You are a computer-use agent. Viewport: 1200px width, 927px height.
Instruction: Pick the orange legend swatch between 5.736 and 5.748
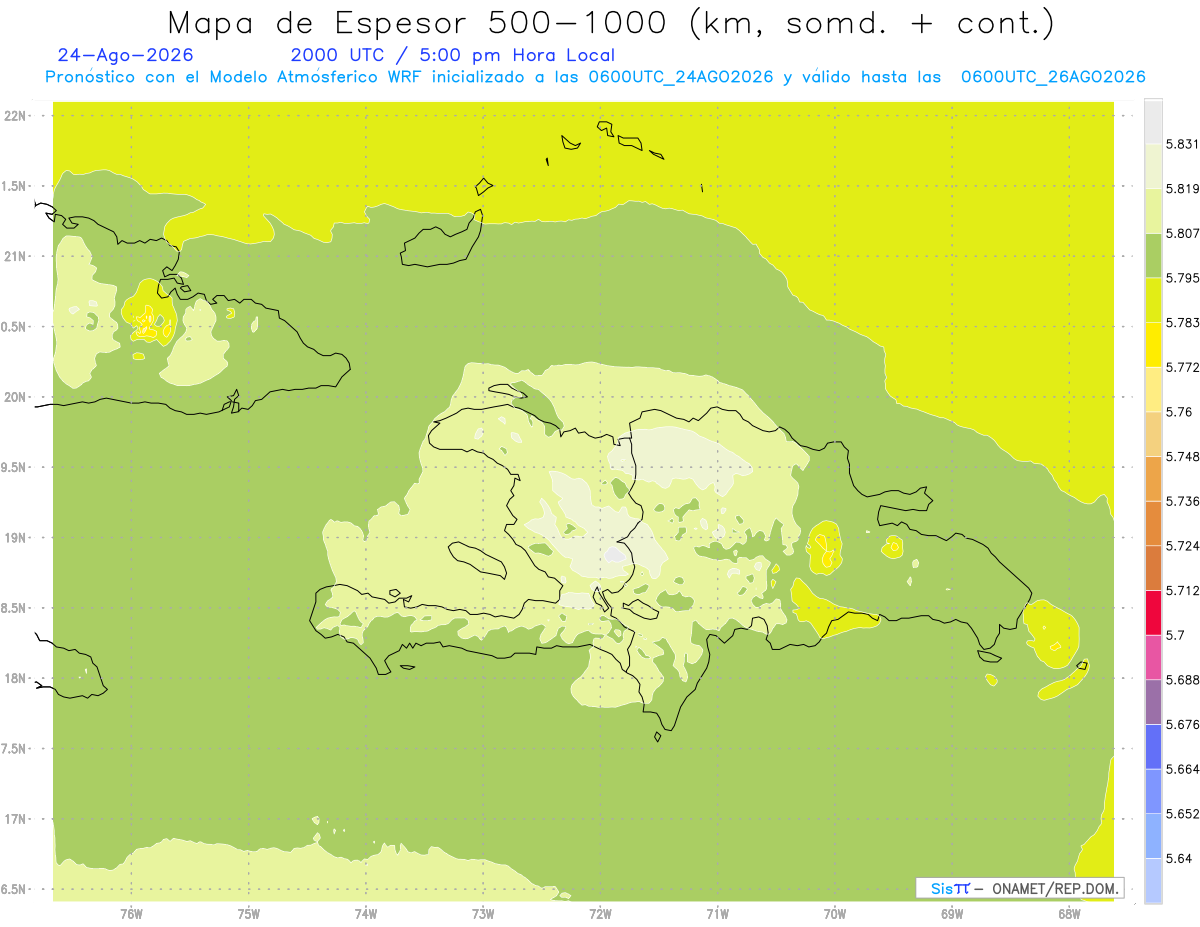(1153, 479)
